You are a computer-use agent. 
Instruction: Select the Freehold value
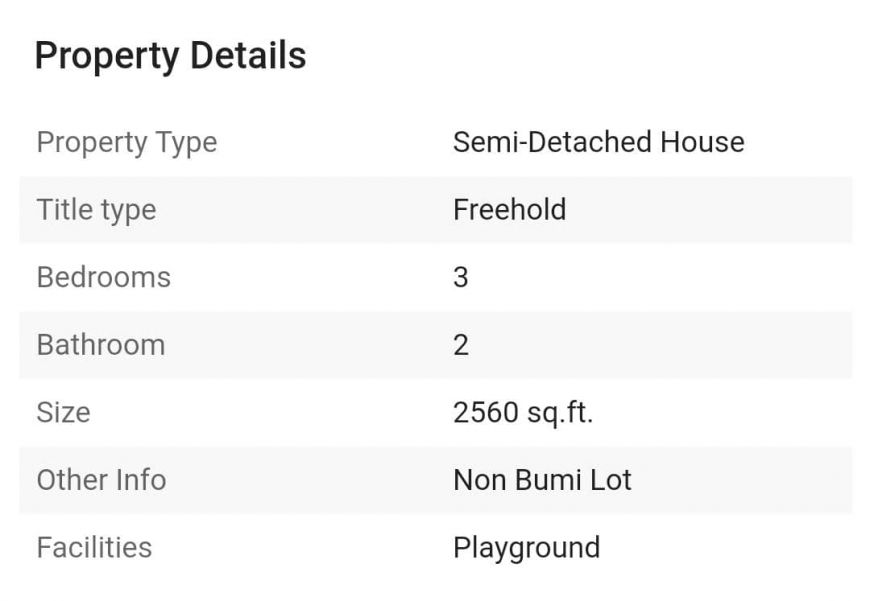[509, 210]
